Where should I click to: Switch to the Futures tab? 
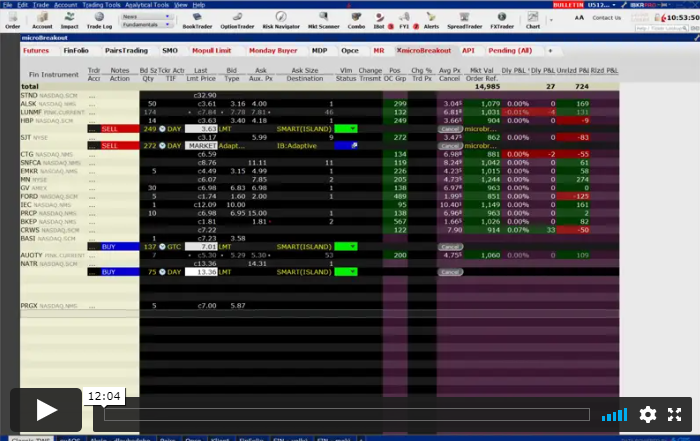coord(36,50)
